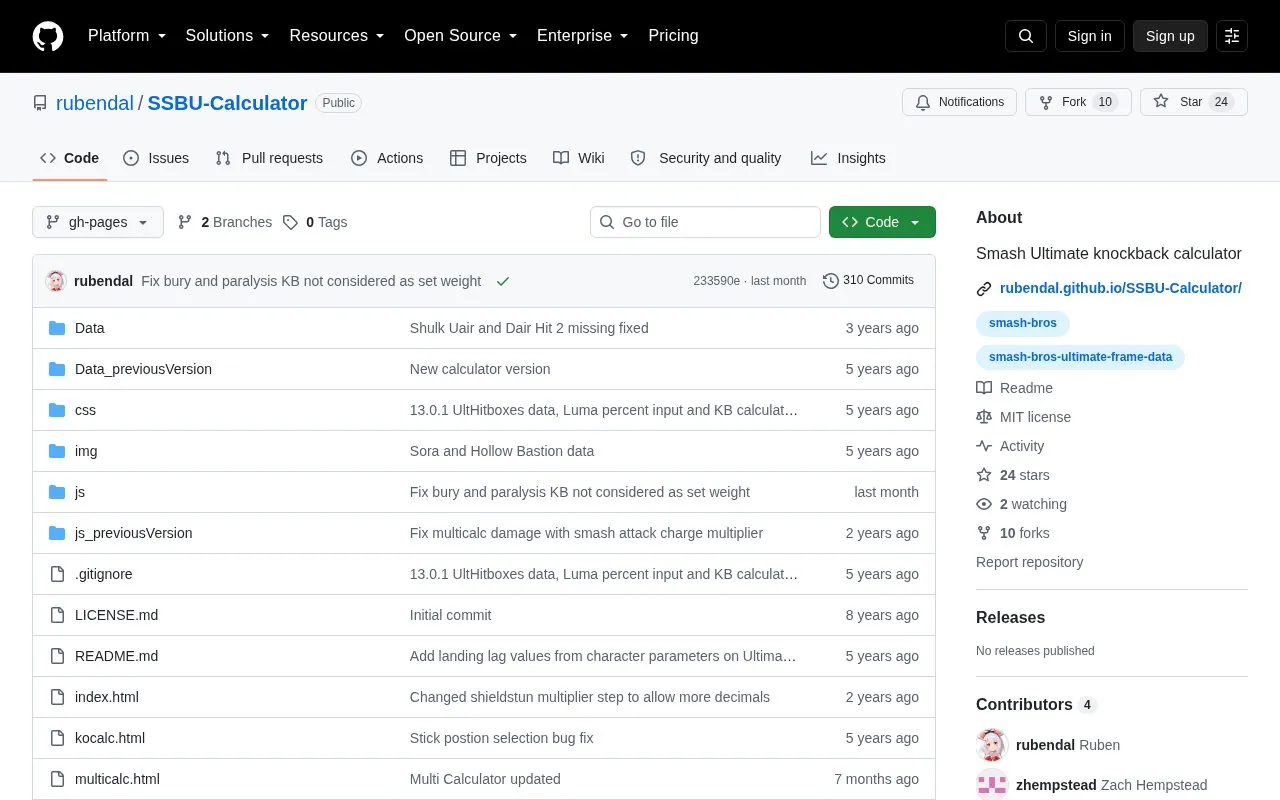Click the link icon beside the website URL
This screenshot has width=1280, height=800.
click(984, 289)
